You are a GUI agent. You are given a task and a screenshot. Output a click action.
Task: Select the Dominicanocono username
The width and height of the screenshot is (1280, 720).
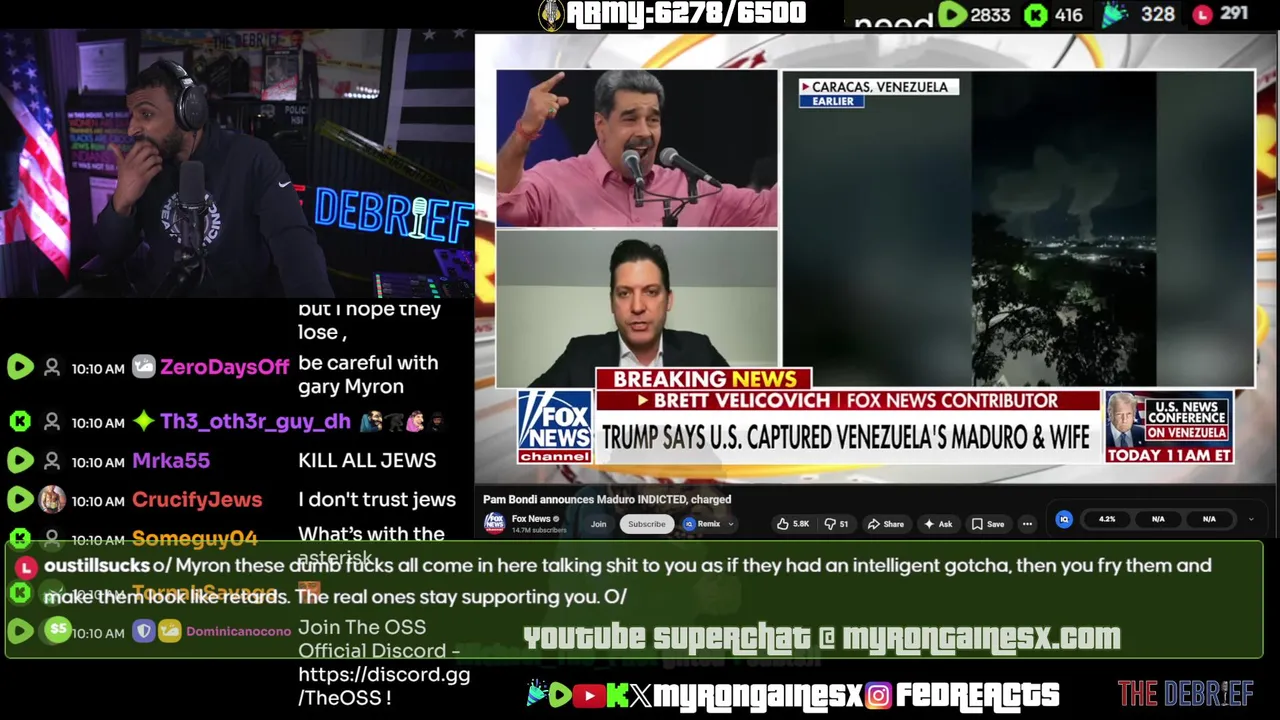238,632
